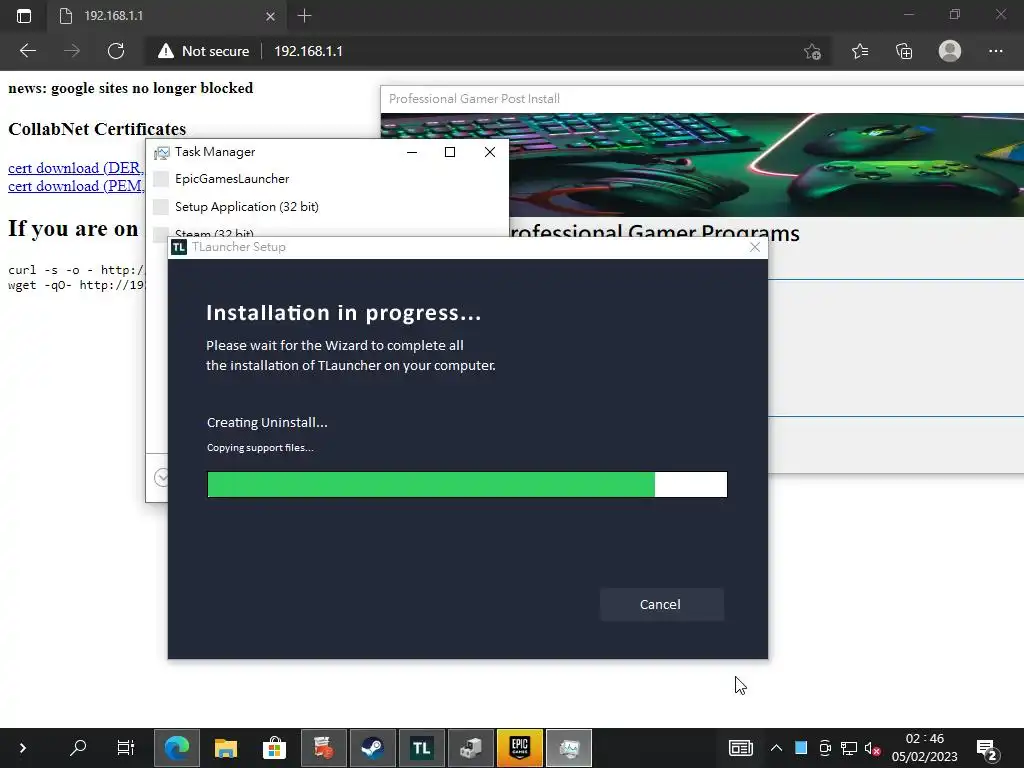Go back in the browser
The image size is (1024, 768).
pyautogui.click(x=27, y=51)
